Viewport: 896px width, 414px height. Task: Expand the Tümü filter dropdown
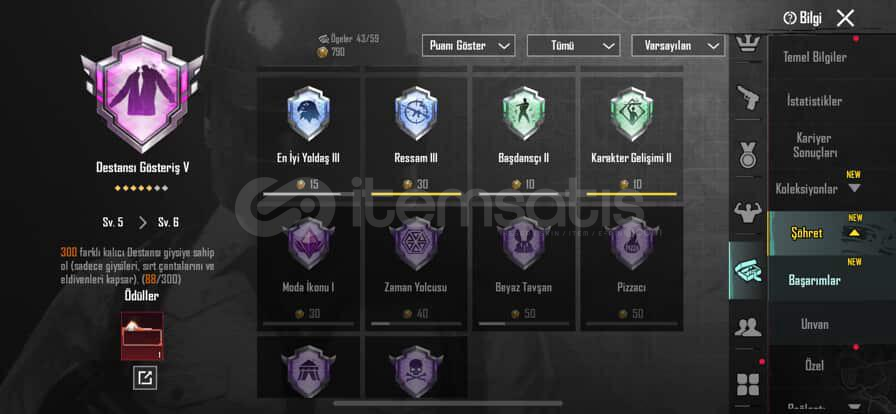coord(573,46)
